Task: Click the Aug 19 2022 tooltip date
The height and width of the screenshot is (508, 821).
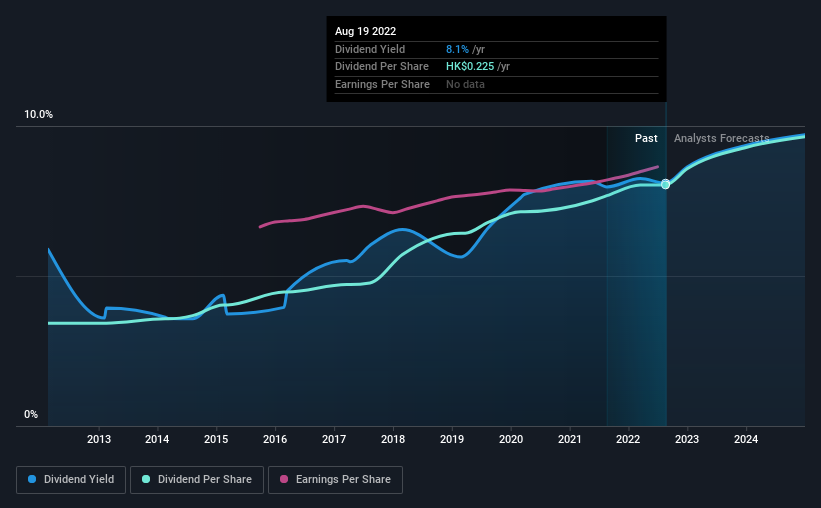Action: pos(365,31)
